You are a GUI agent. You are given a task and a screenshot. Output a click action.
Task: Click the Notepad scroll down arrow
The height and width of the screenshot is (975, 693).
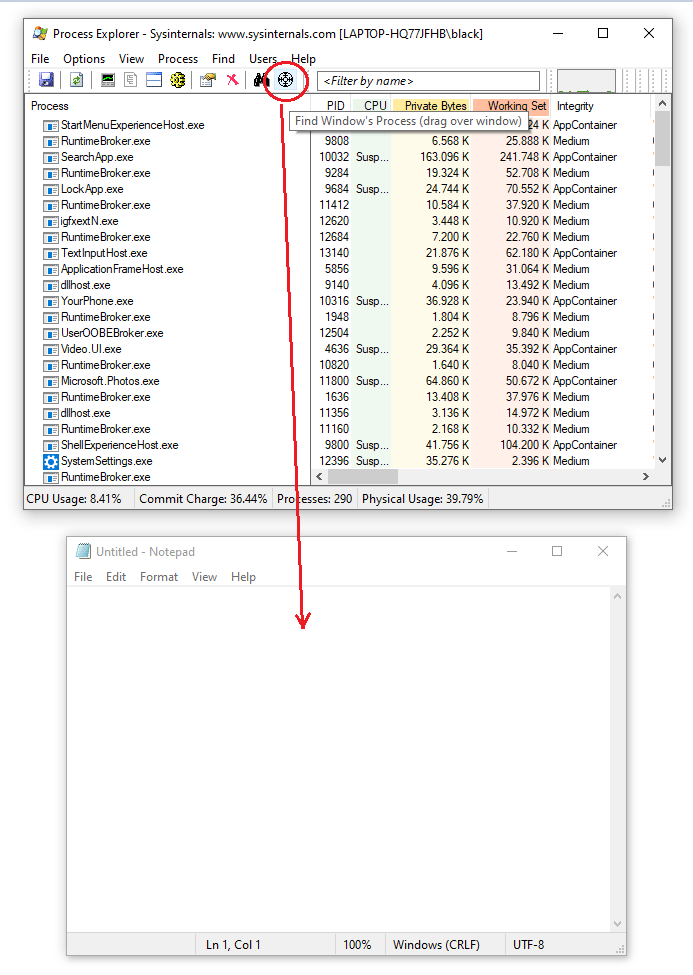617,924
